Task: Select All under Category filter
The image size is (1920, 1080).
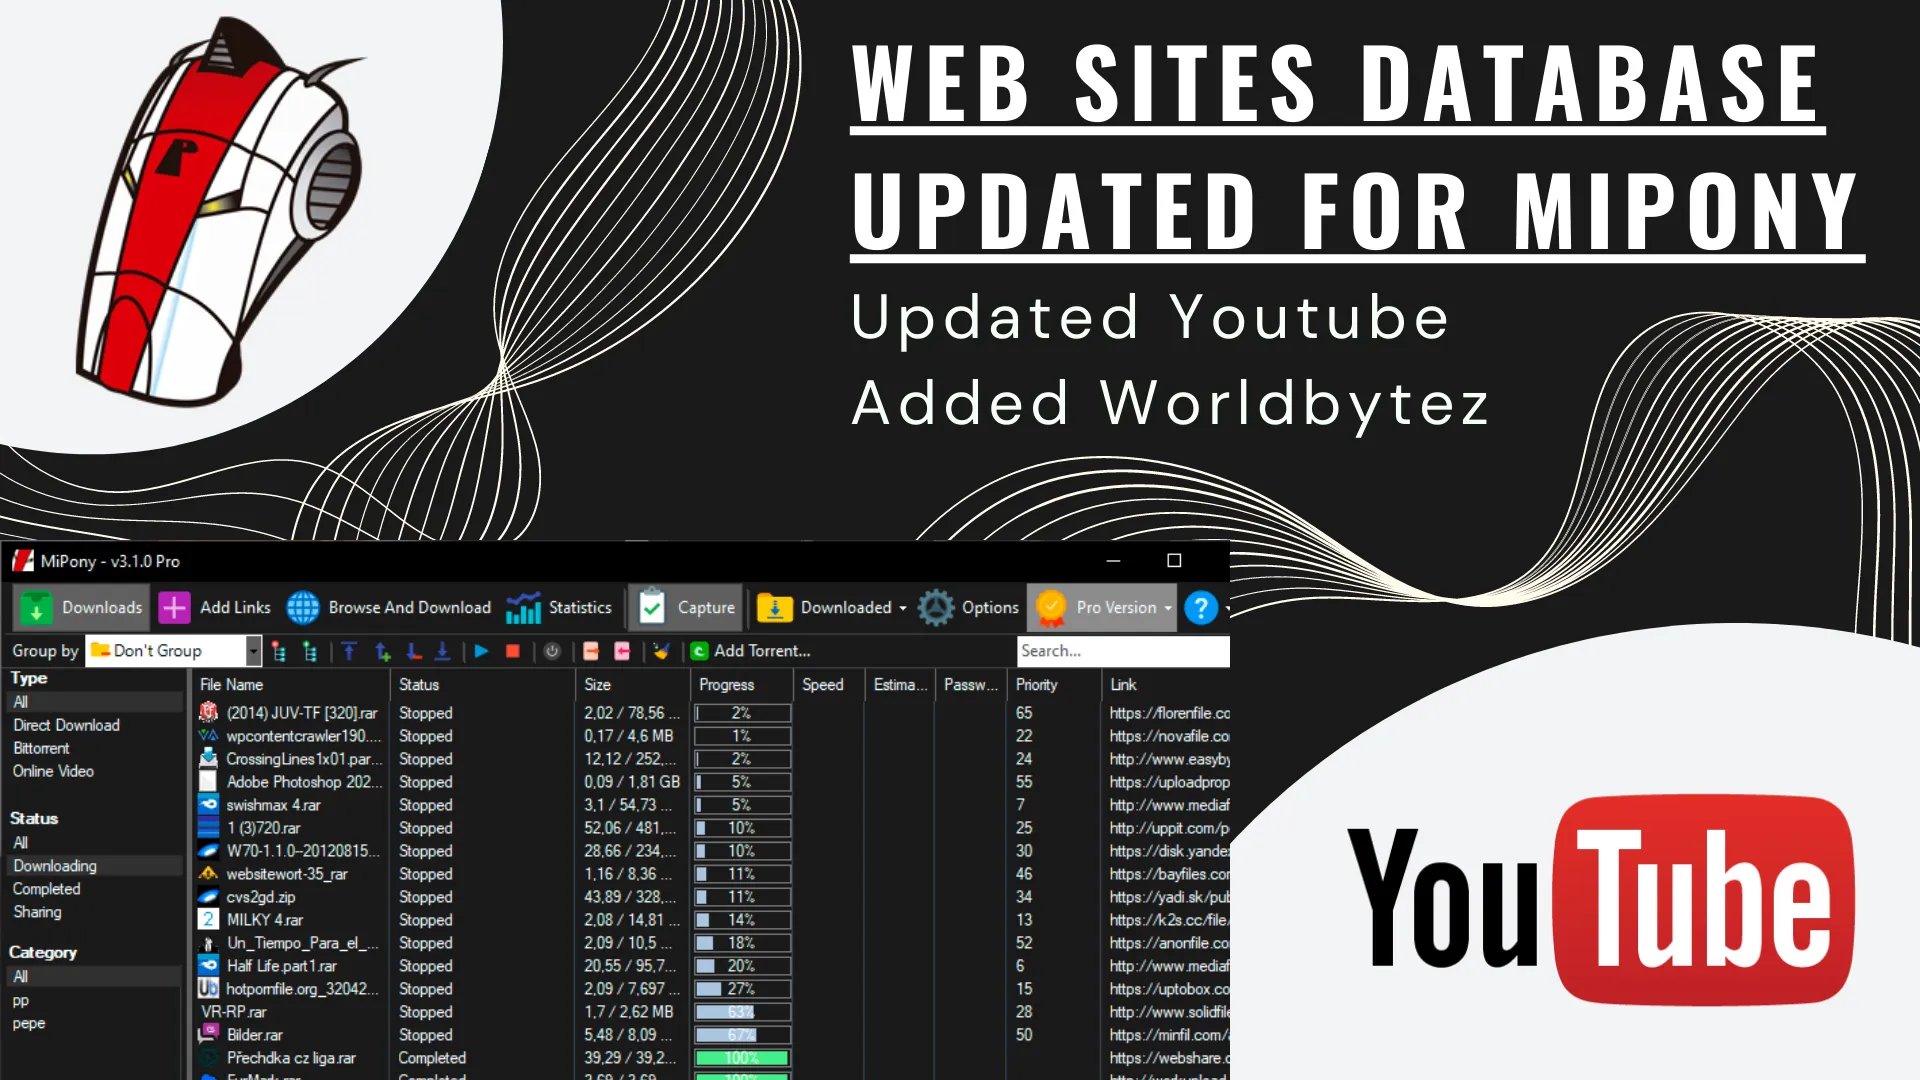Action: (x=96, y=977)
